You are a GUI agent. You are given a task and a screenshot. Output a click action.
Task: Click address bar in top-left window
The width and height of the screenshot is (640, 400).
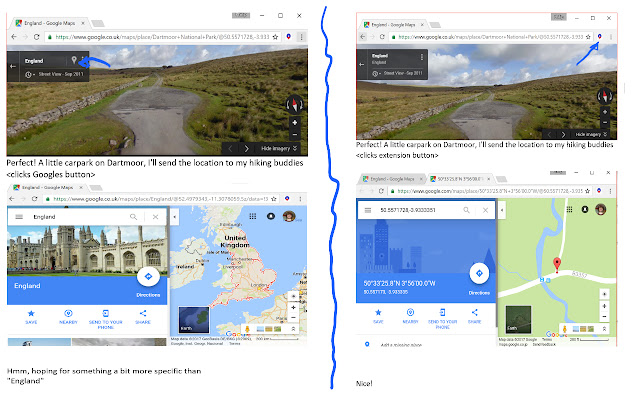point(162,37)
